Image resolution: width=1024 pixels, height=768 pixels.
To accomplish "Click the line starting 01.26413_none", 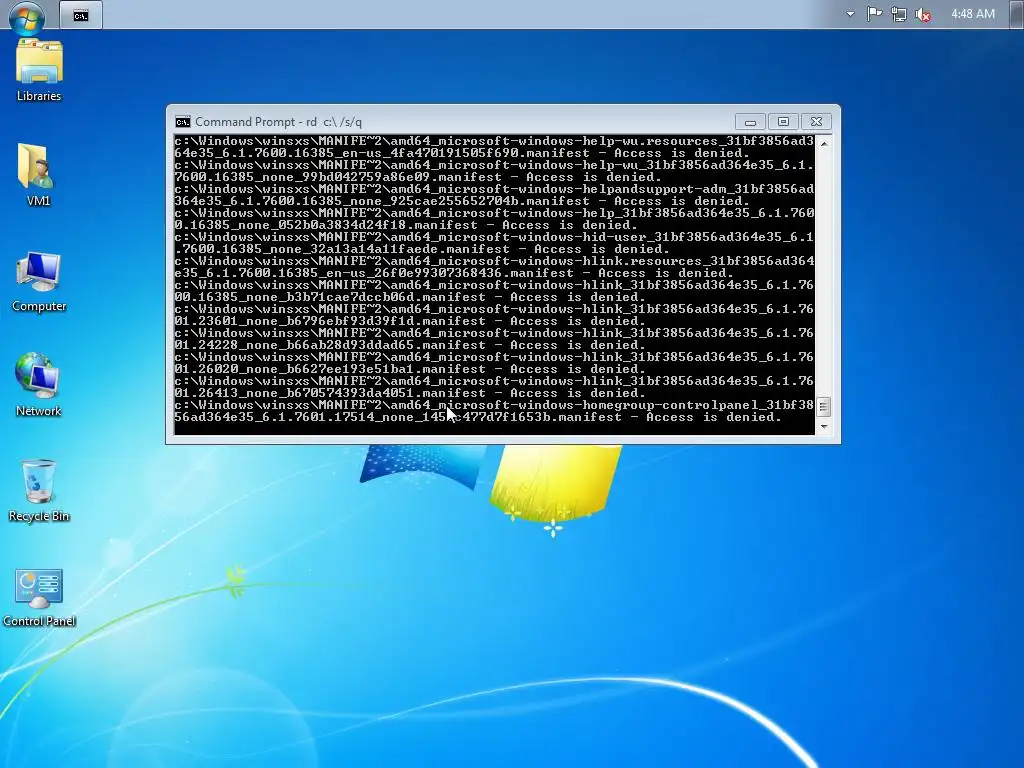I will coord(409,393).
